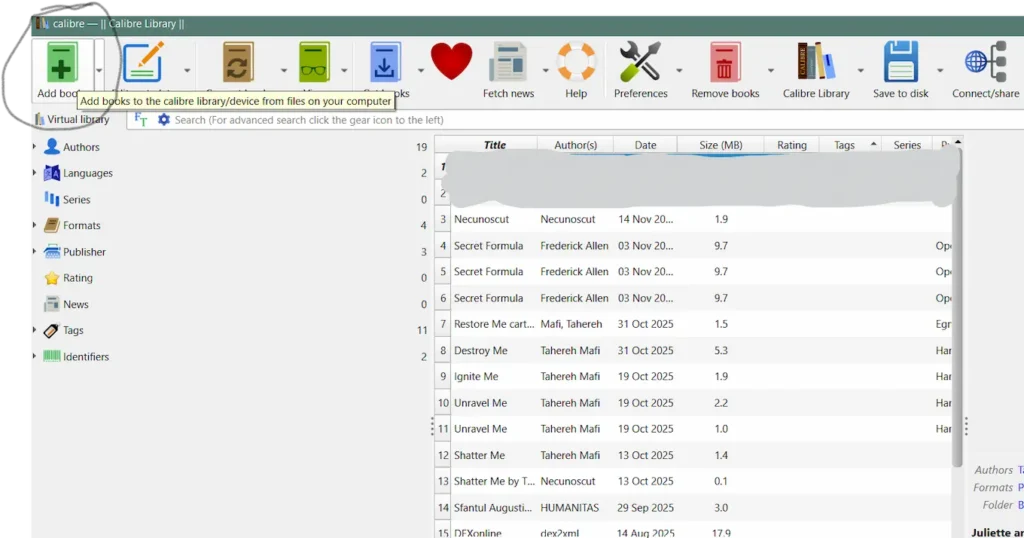Select Rating in the tag browser

(78, 277)
